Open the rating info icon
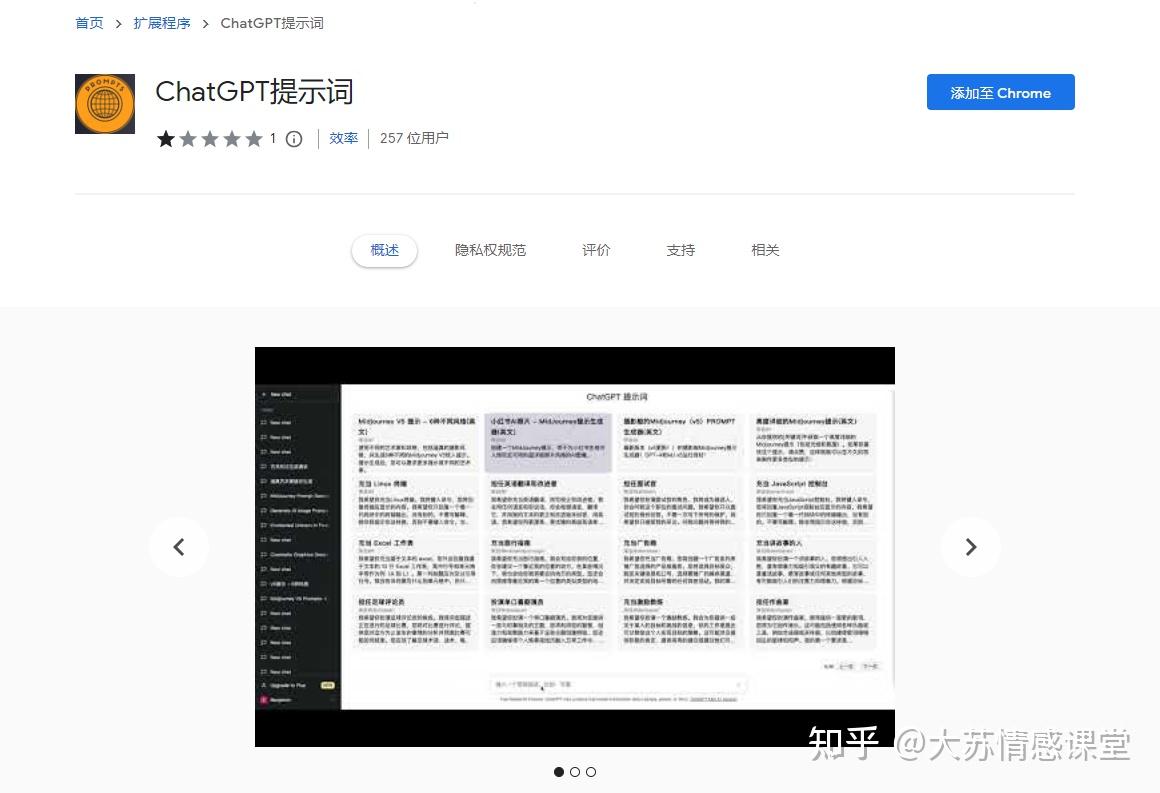1160x793 pixels. click(294, 139)
